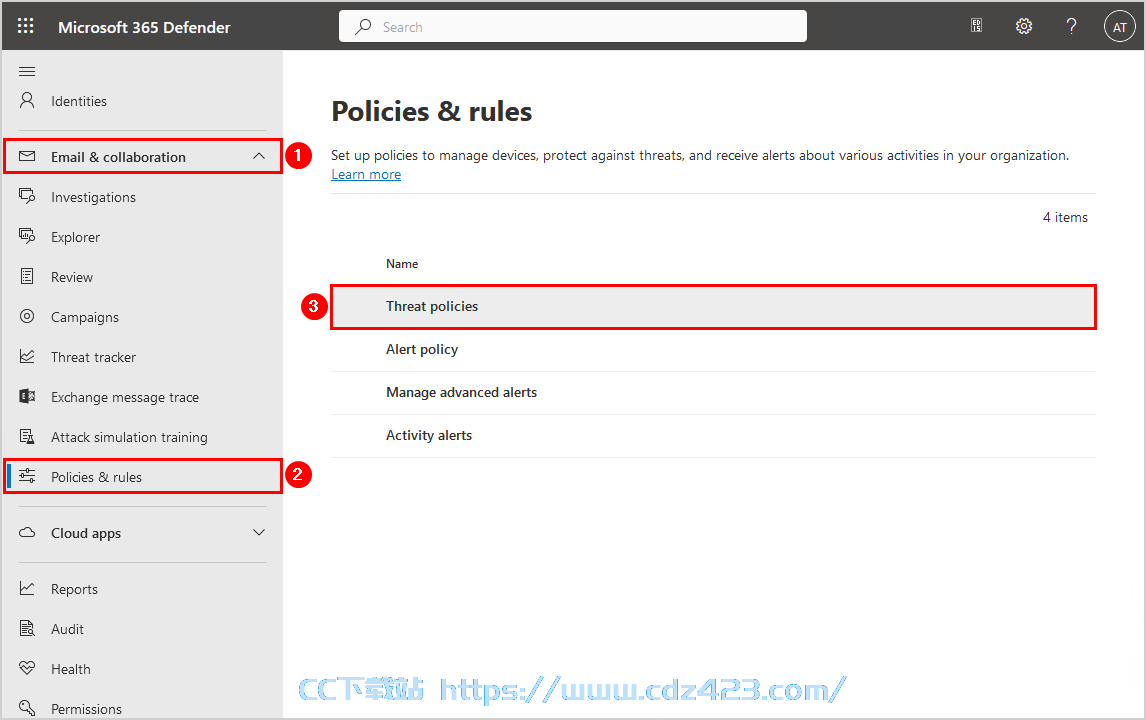Open the Alert policy row

point(713,350)
